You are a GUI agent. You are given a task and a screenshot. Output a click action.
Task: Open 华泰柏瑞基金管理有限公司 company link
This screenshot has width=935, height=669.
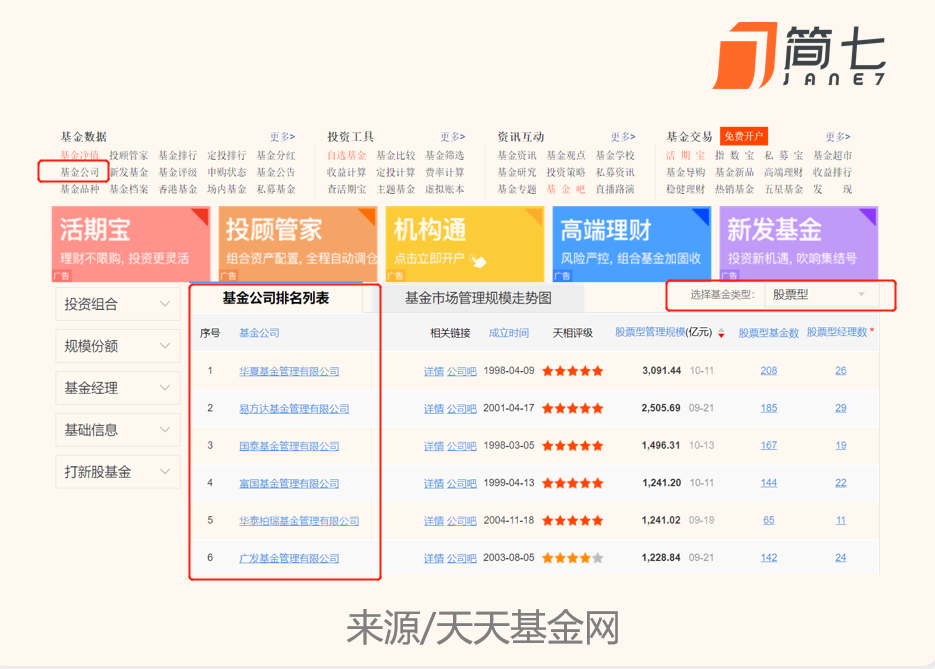299,521
